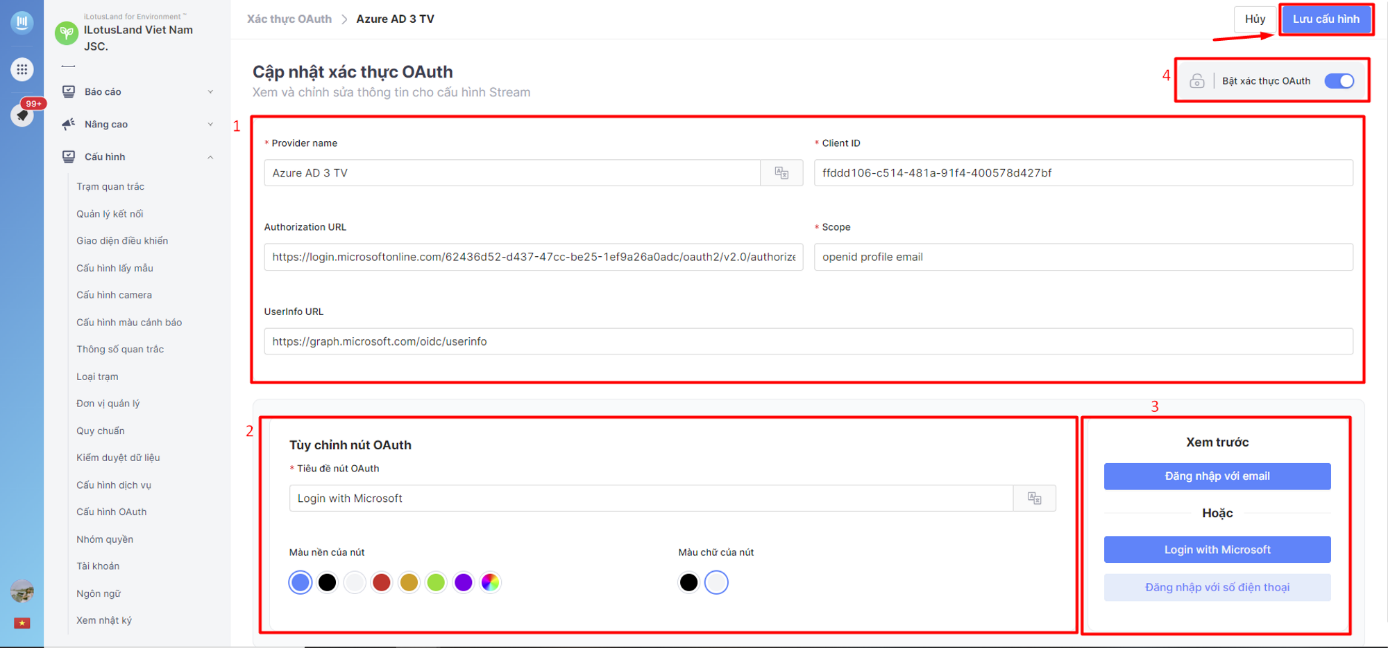The width and height of the screenshot is (1388, 648).
Task: Open Ngôn ngữ menu item
Action: 98,594
